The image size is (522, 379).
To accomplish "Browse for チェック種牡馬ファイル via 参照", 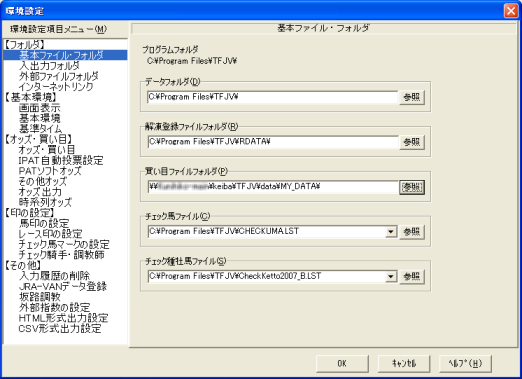I will click(412, 277).
